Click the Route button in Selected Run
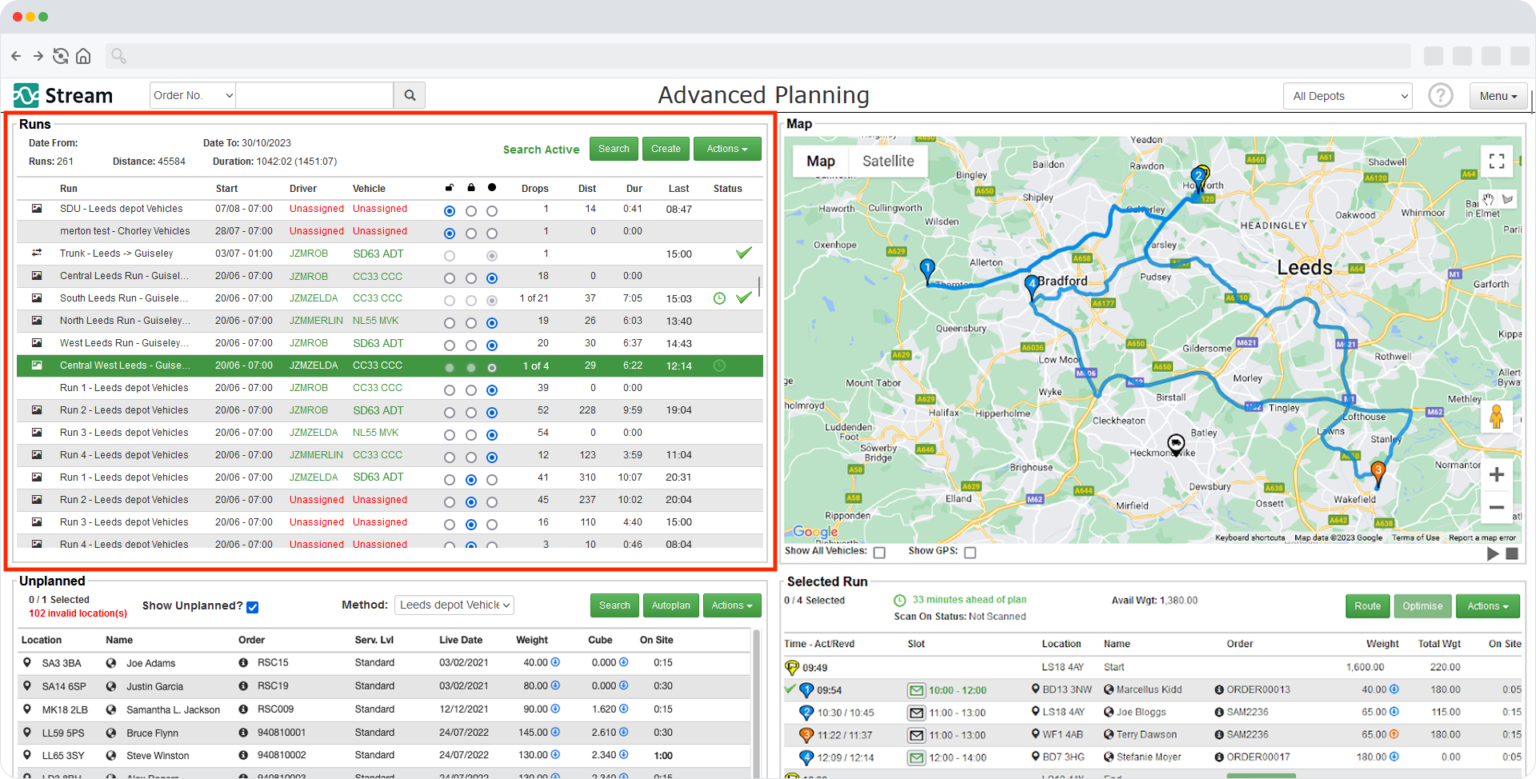The image size is (1536, 779). pyautogui.click(x=1367, y=606)
